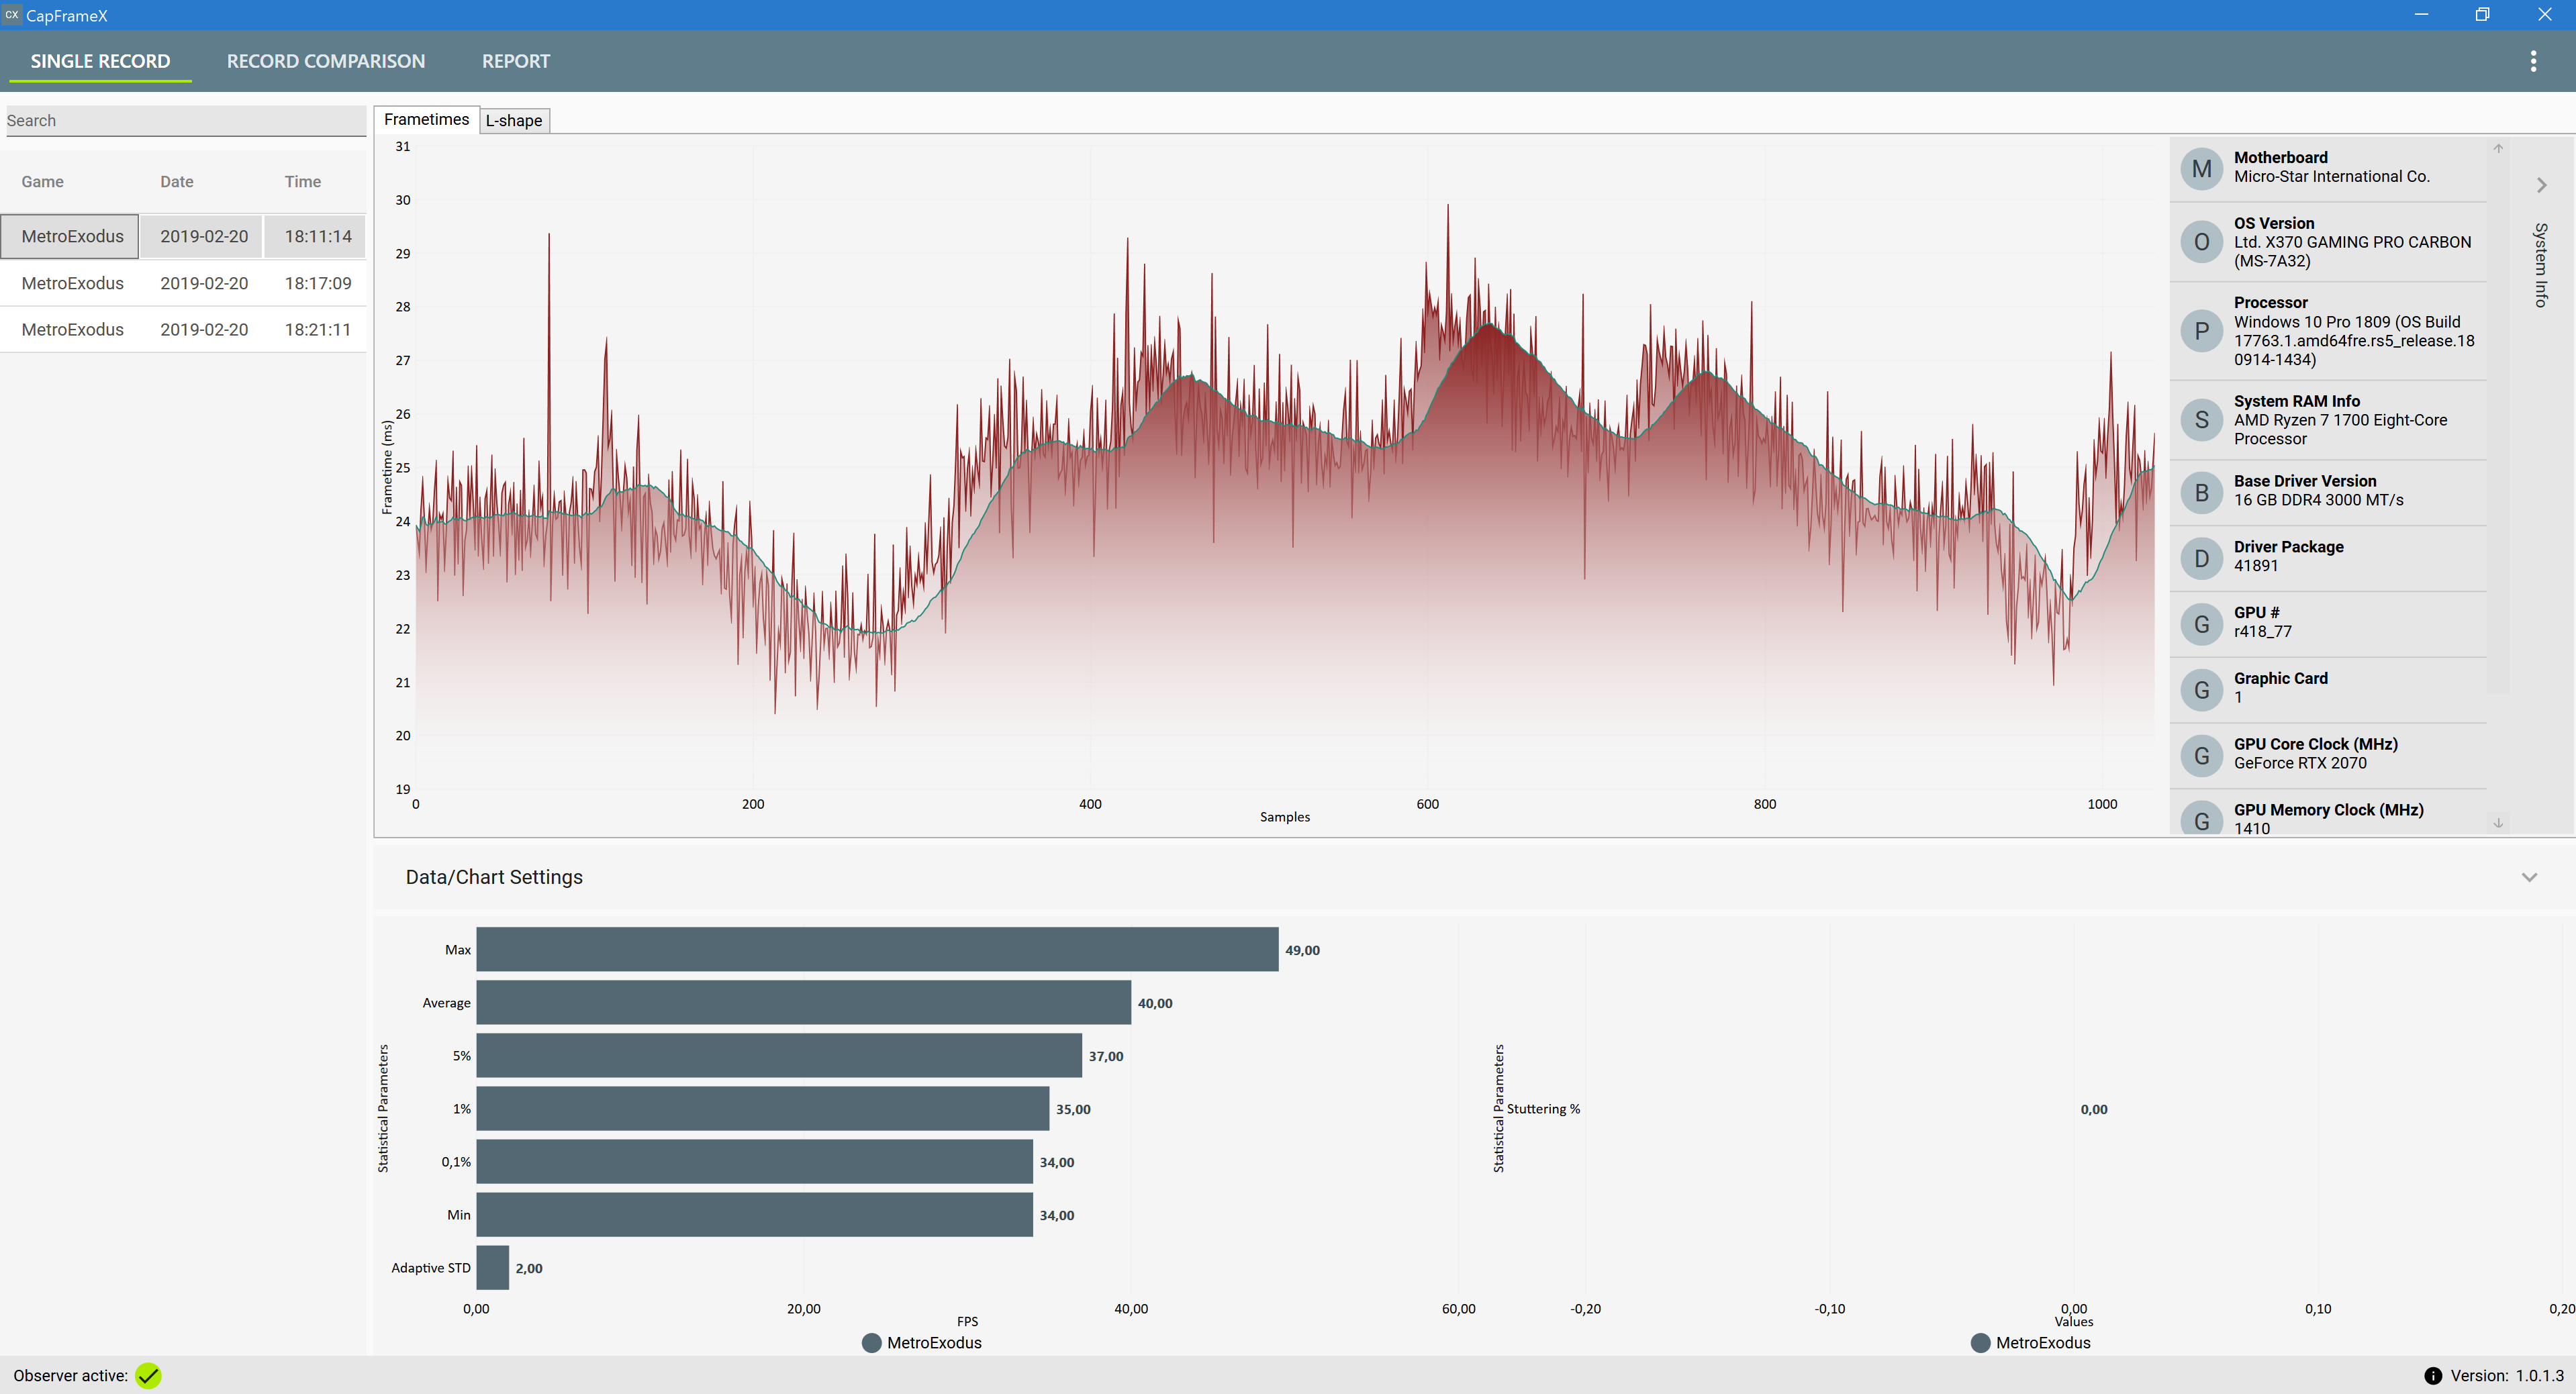Open the three-dot options menu
Image resolution: width=2576 pixels, height=1394 pixels.
2533,61
